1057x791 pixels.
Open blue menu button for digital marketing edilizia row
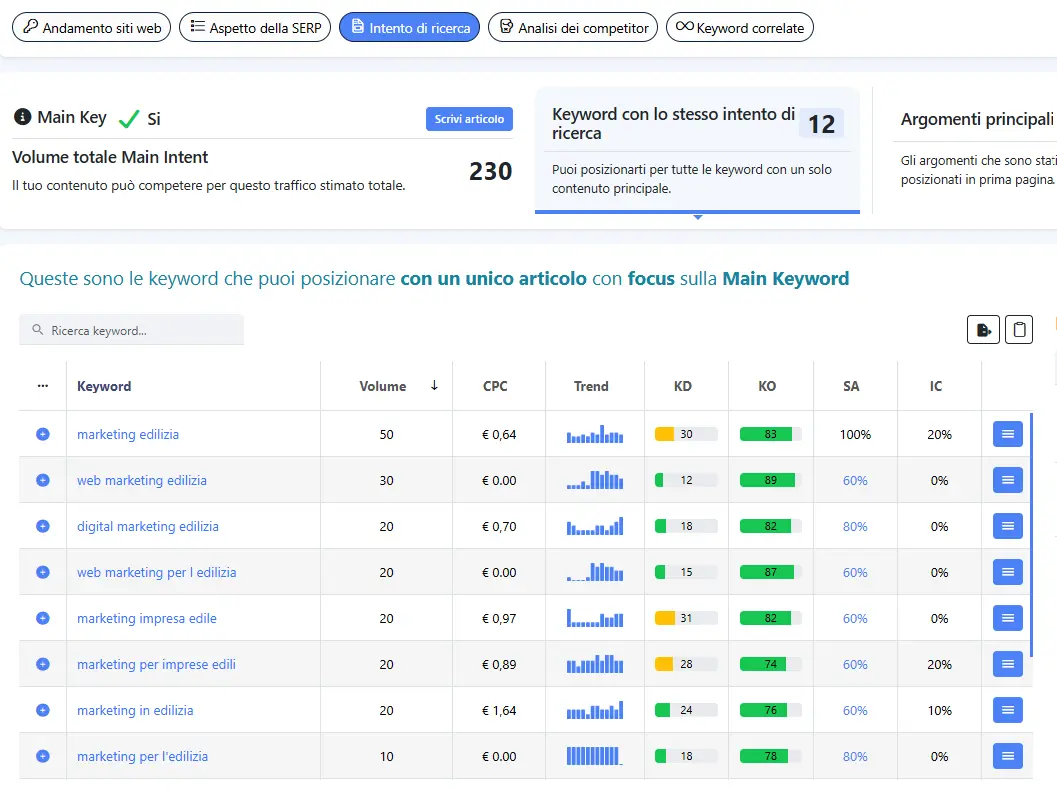[1008, 526]
